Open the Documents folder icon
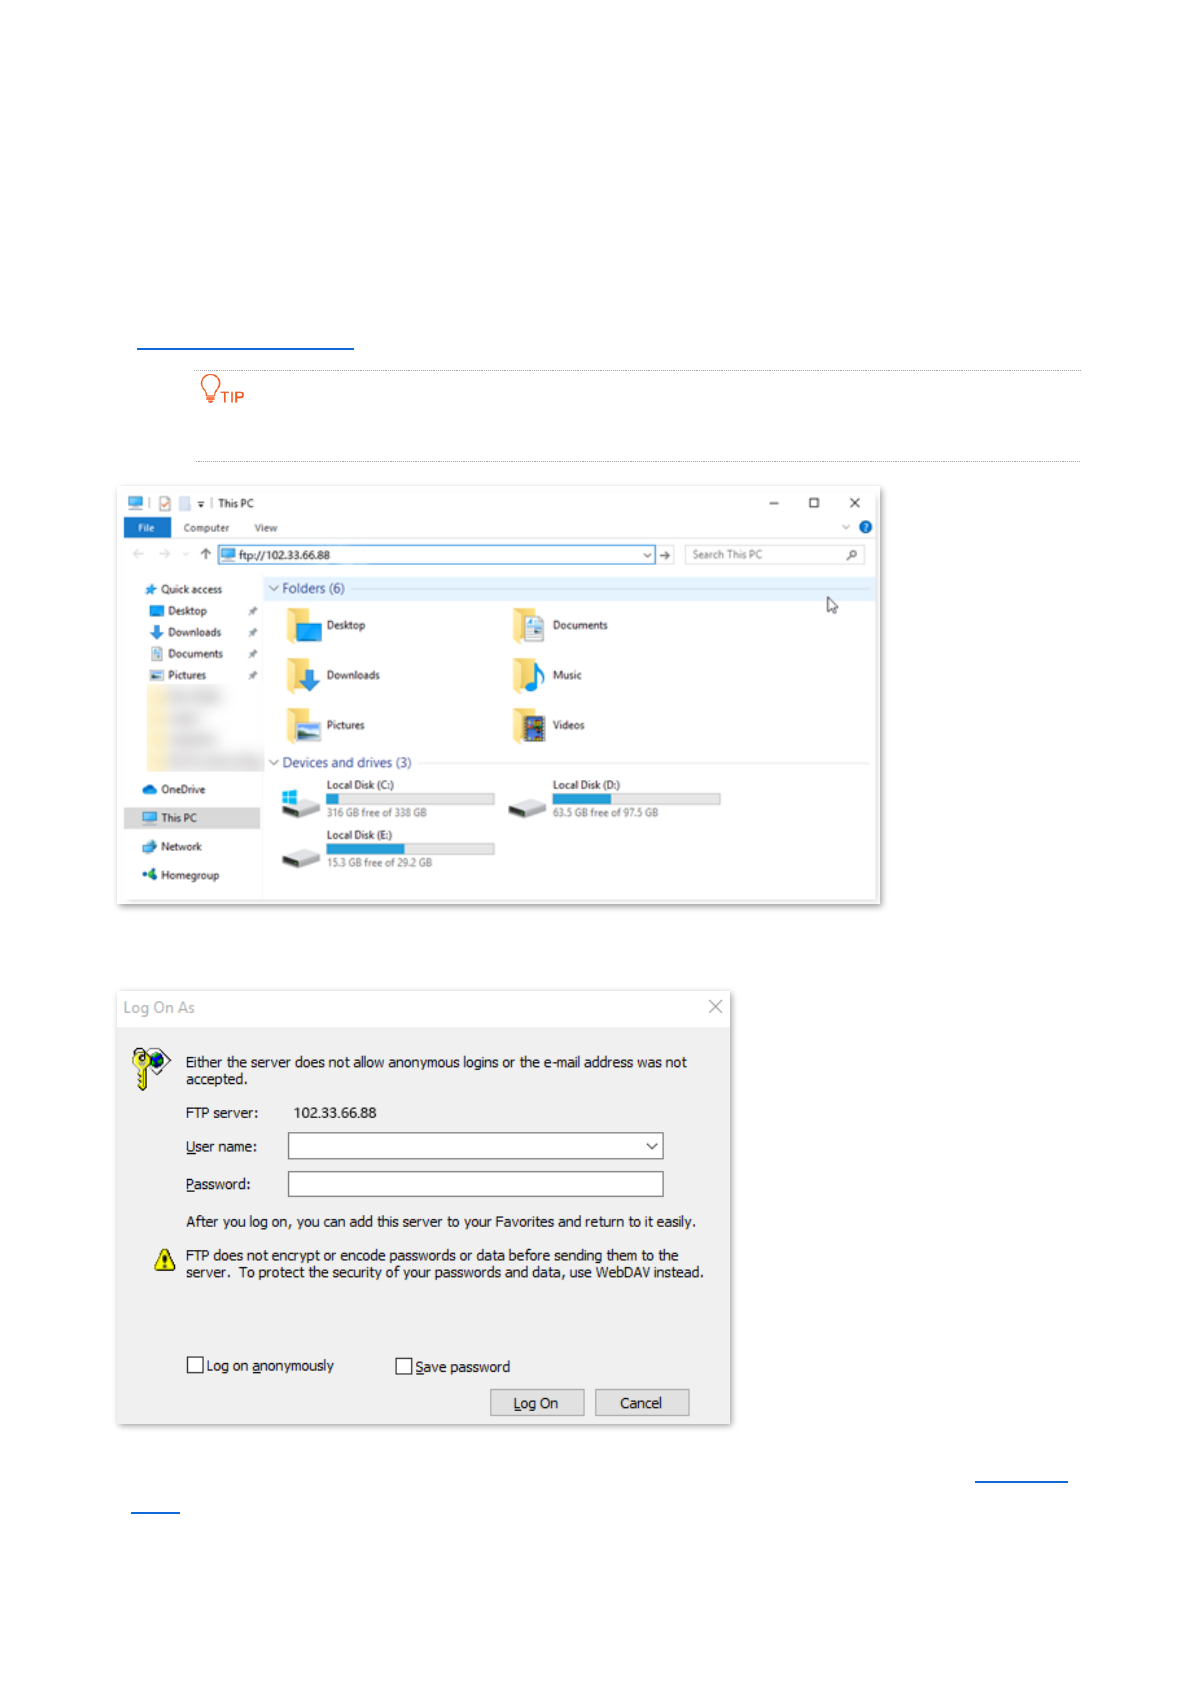 [x=529, y=626]
